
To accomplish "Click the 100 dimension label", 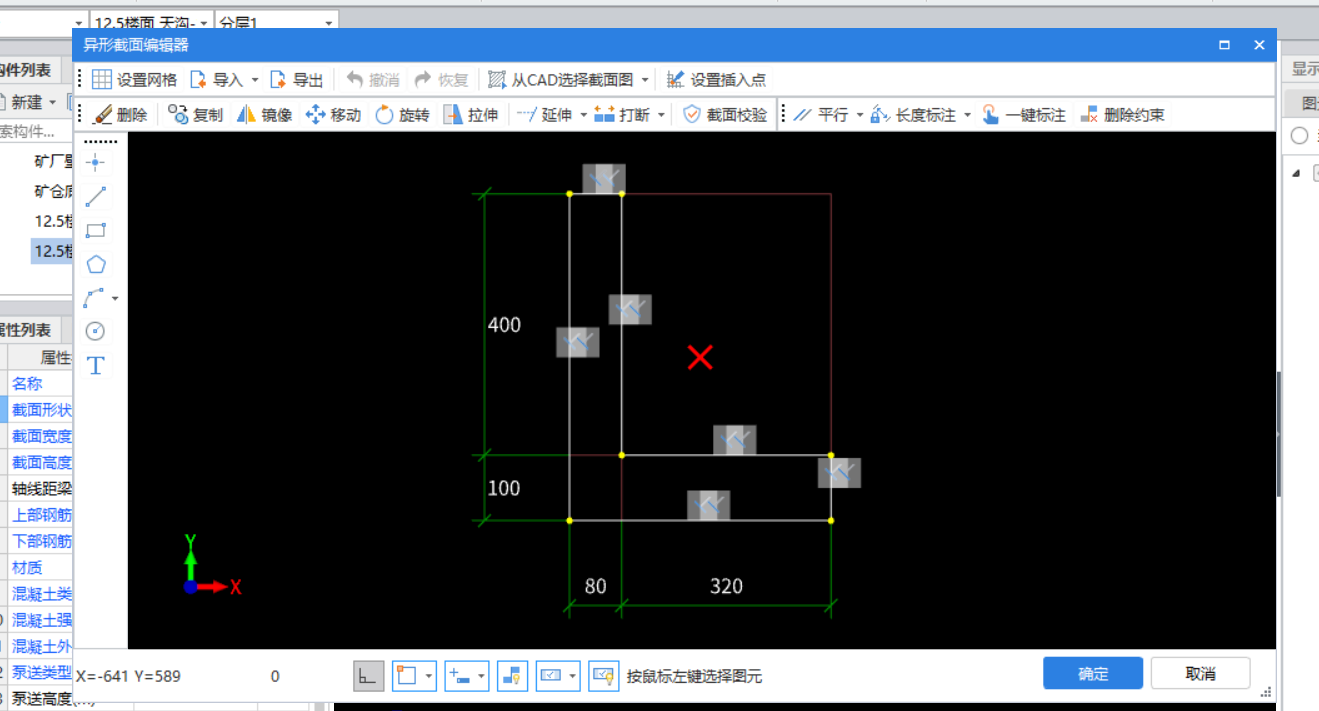I will point(504,488).
